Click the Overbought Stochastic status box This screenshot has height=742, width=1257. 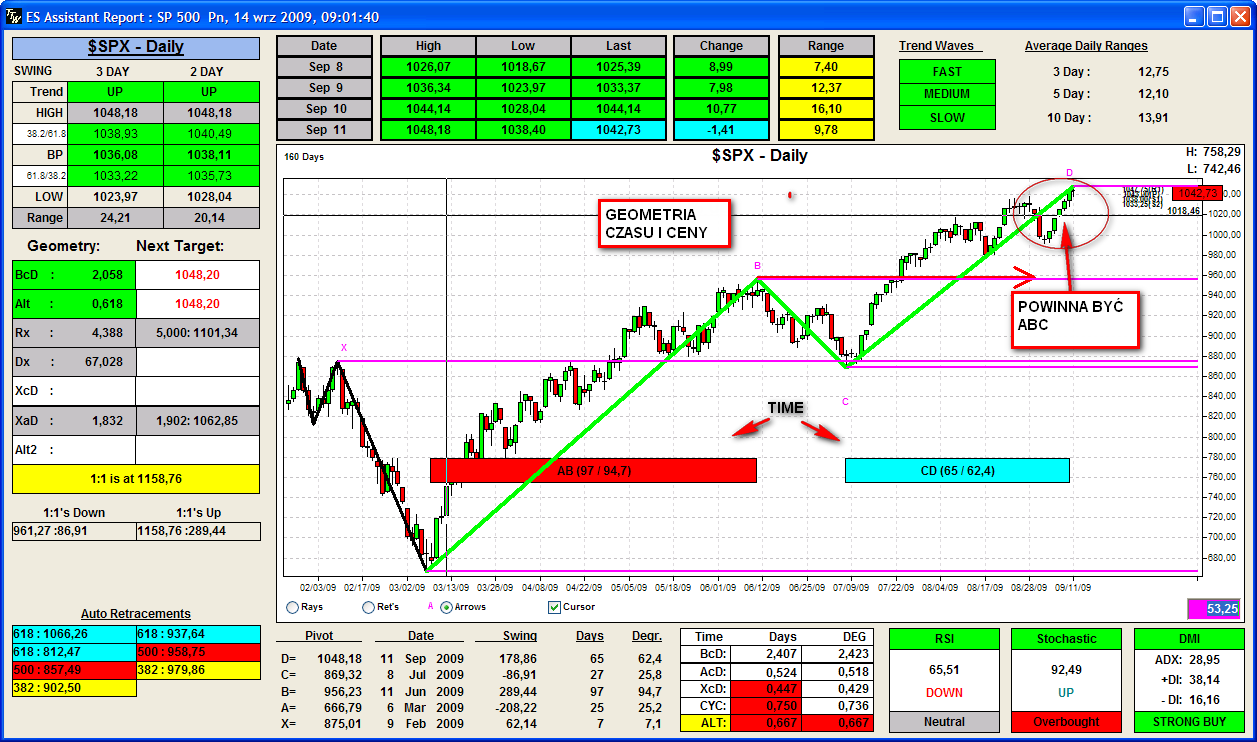(1066, 721)
